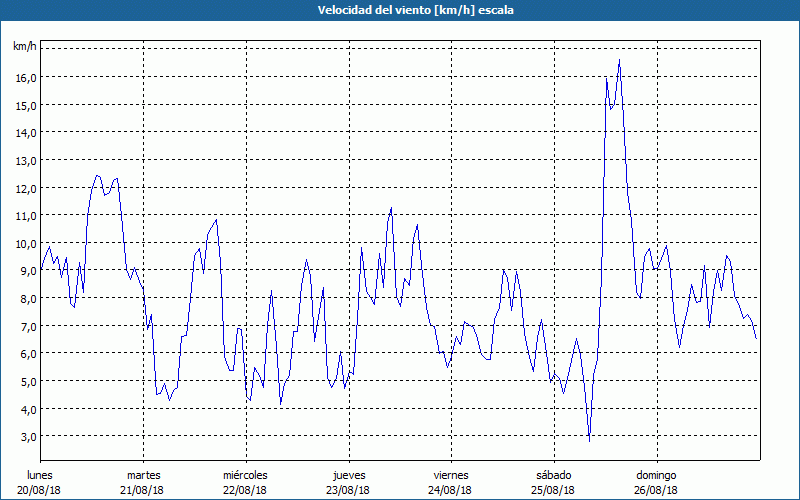Click the 23/08/18 date label

348,490
